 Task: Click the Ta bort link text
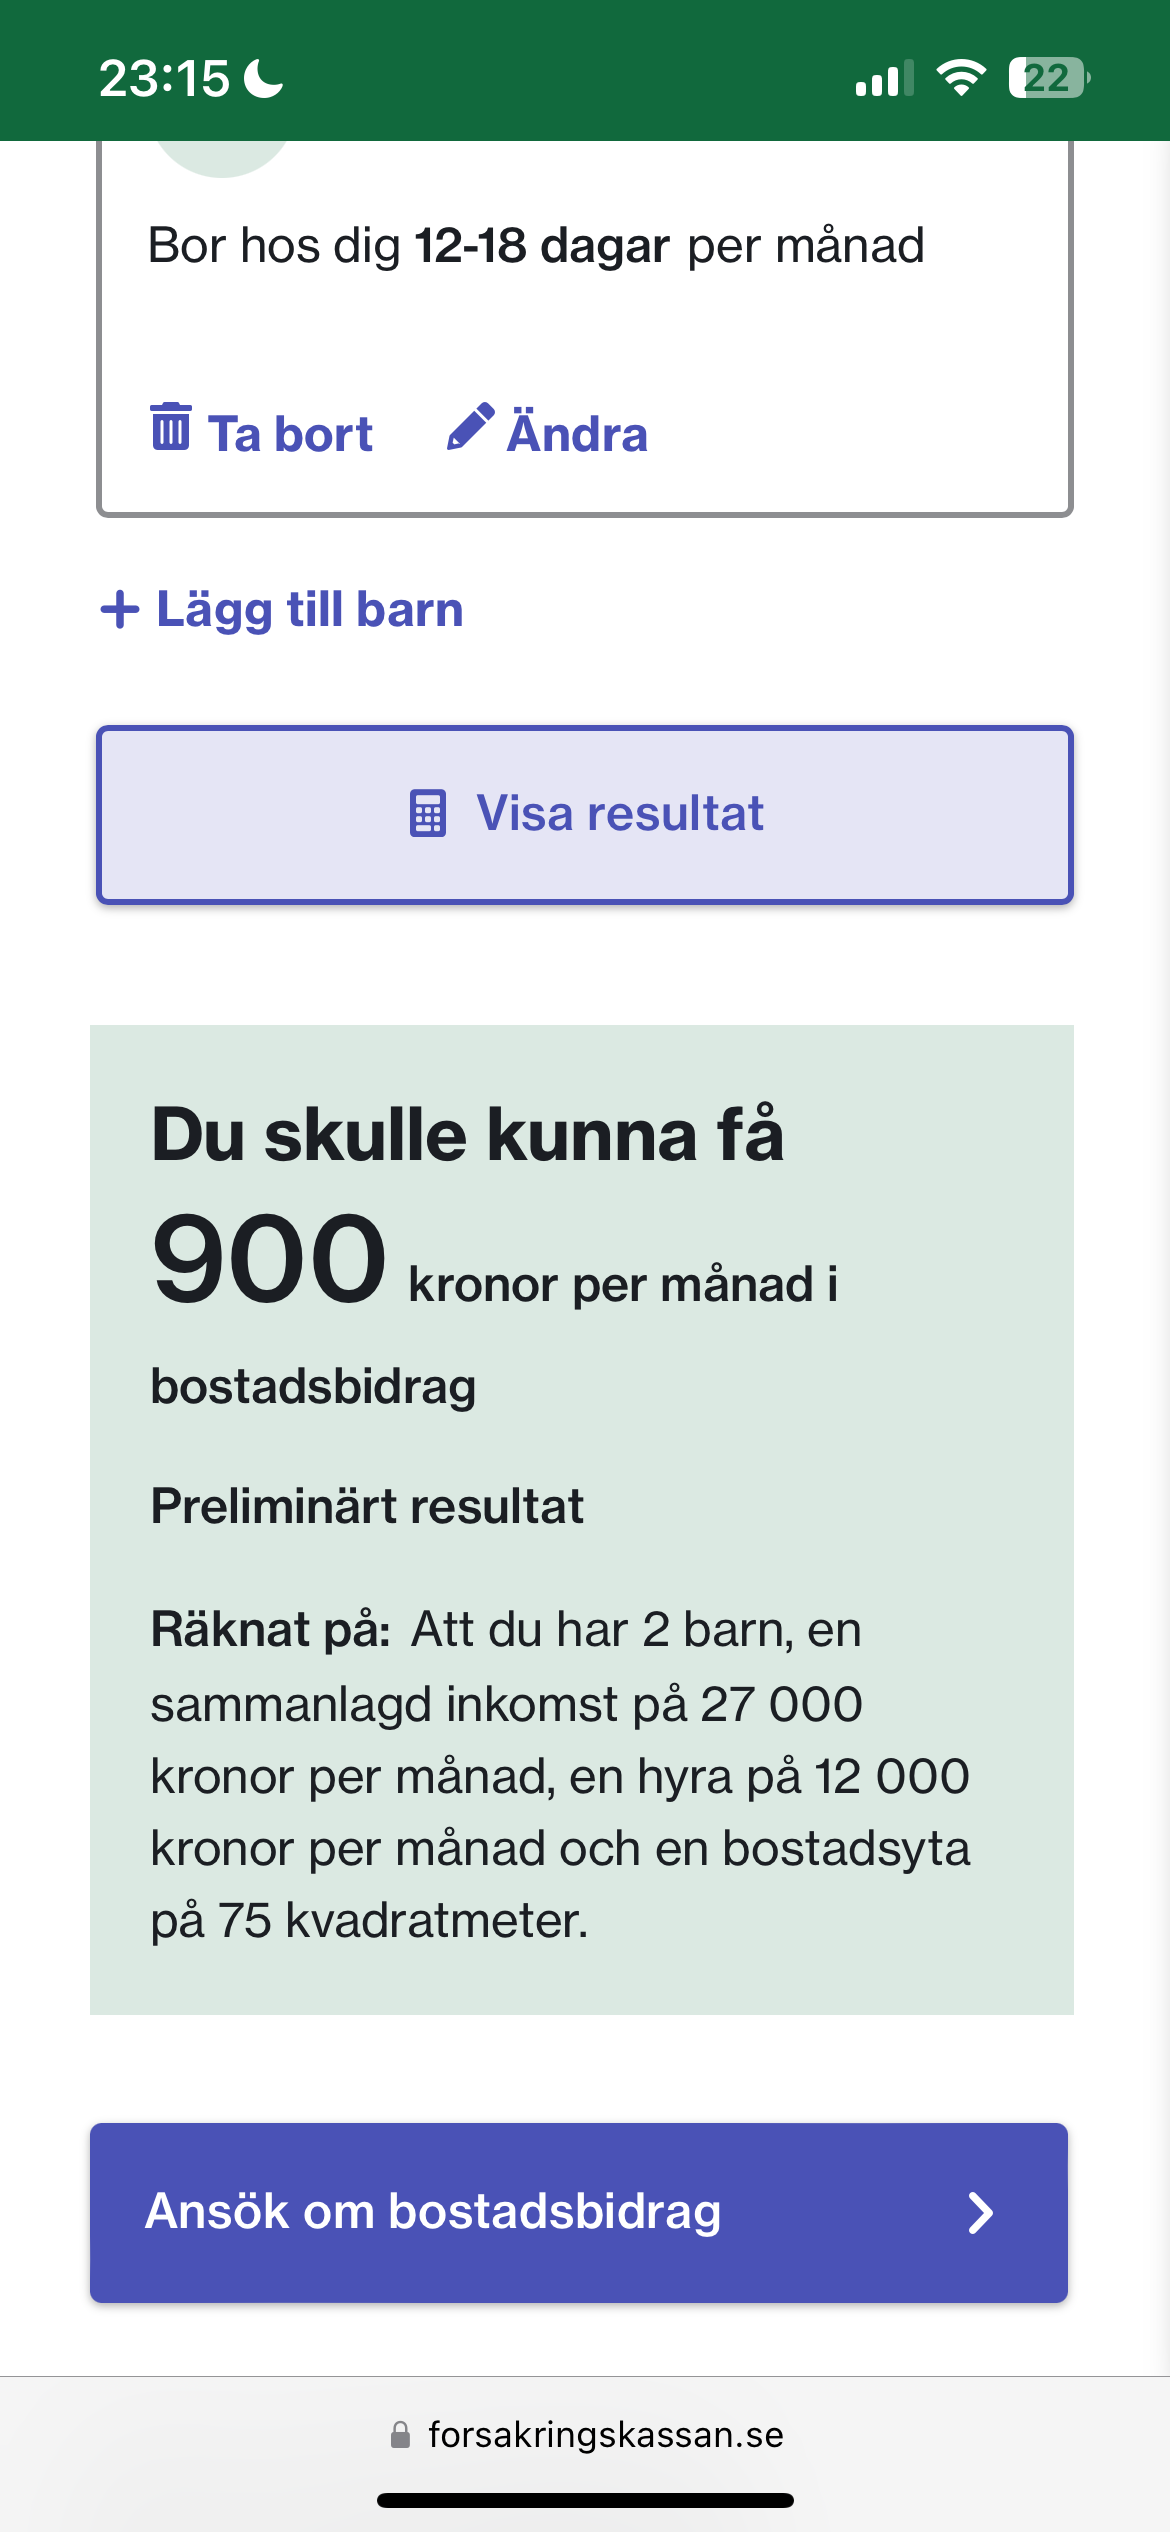290,434
